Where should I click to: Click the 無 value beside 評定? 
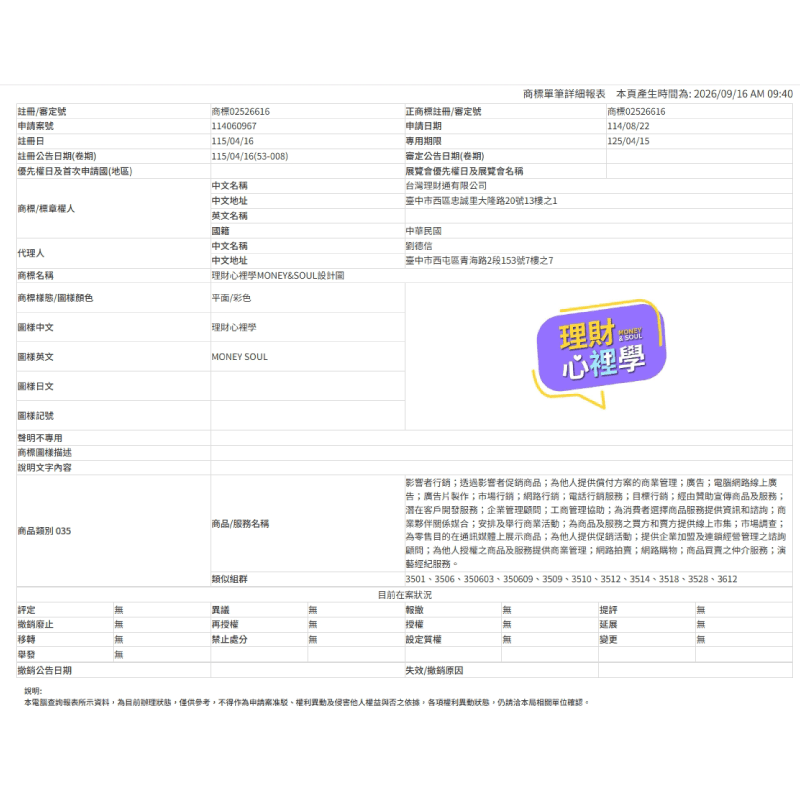coord(119,610)
